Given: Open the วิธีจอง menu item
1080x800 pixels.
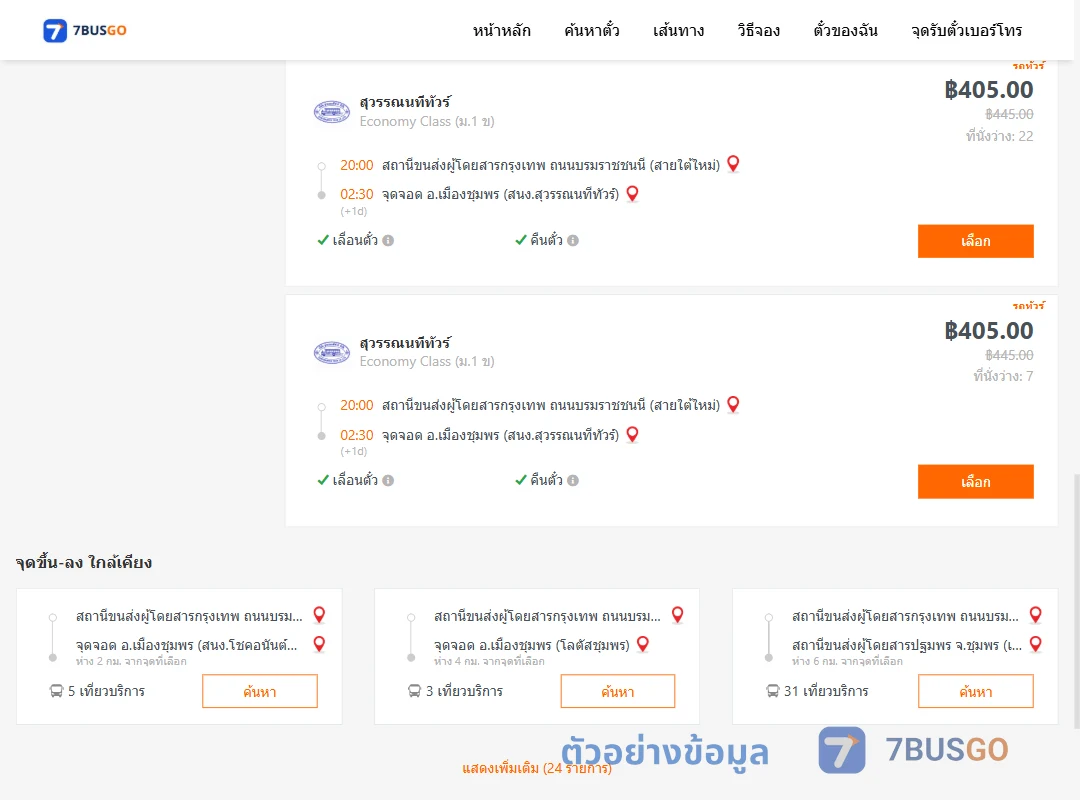Looking at the screenshot, I should click(x=758, y=30).
